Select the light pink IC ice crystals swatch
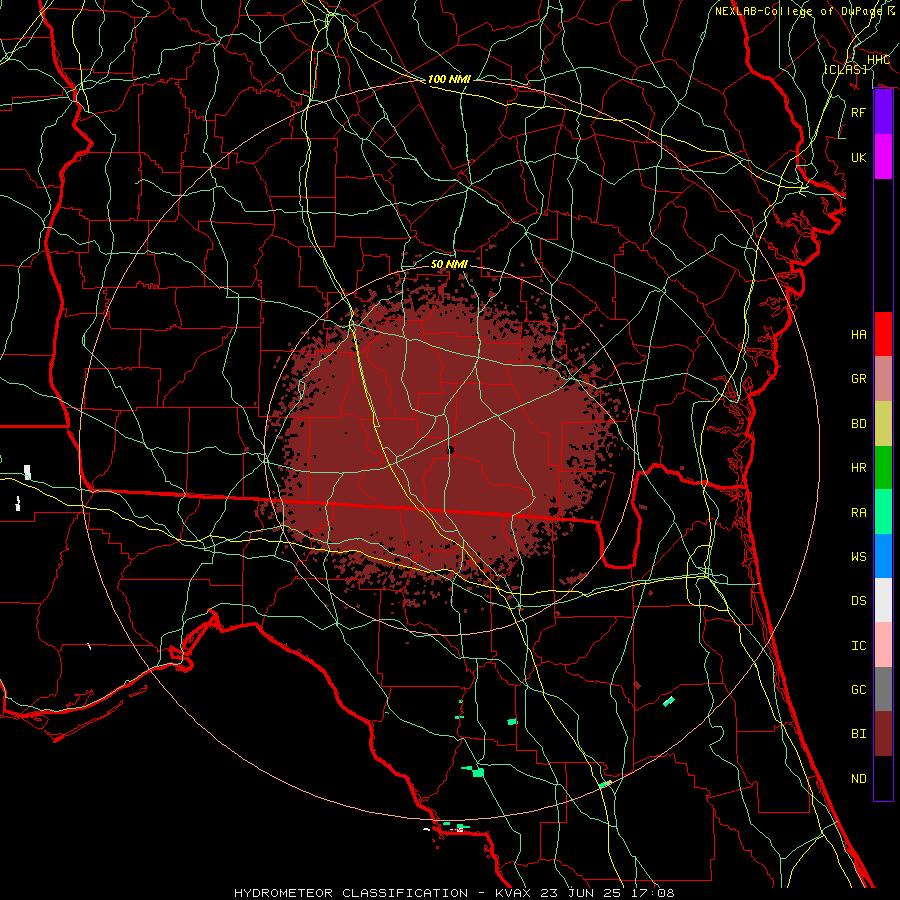Viewport: 900px width, 900px height. tap(883, 645)
